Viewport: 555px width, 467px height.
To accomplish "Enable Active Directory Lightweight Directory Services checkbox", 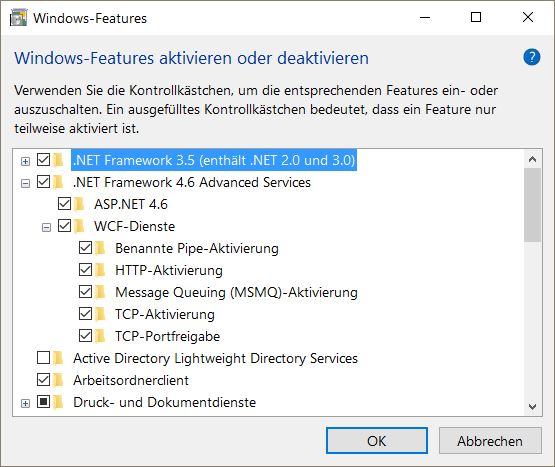I will pos(44,358).
